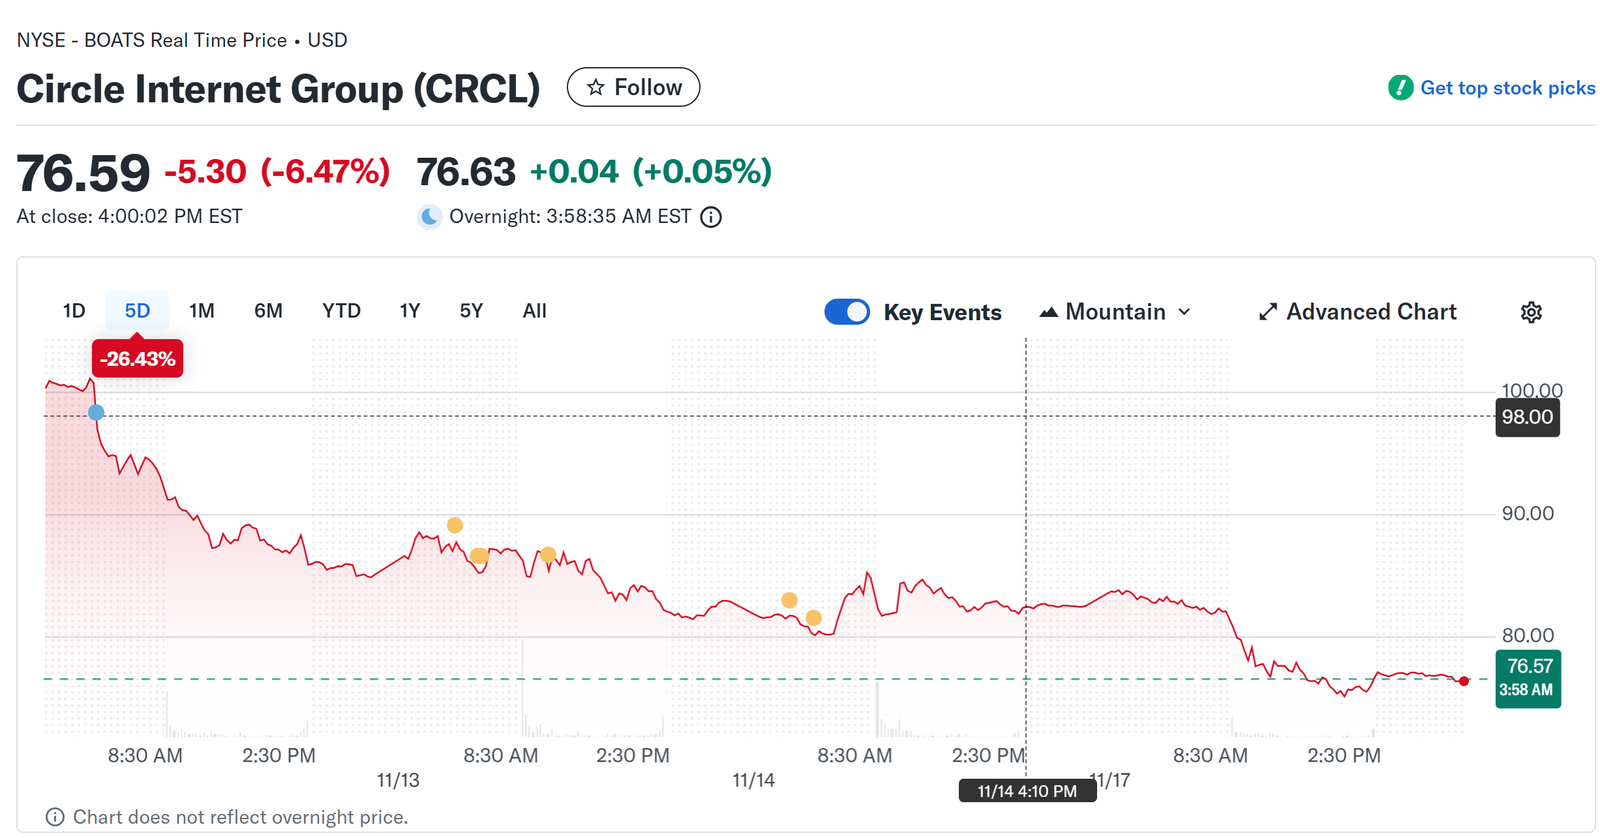Click the -26.43% change badge
Screen dimensions: 1600x838
(x=138, y=359)
